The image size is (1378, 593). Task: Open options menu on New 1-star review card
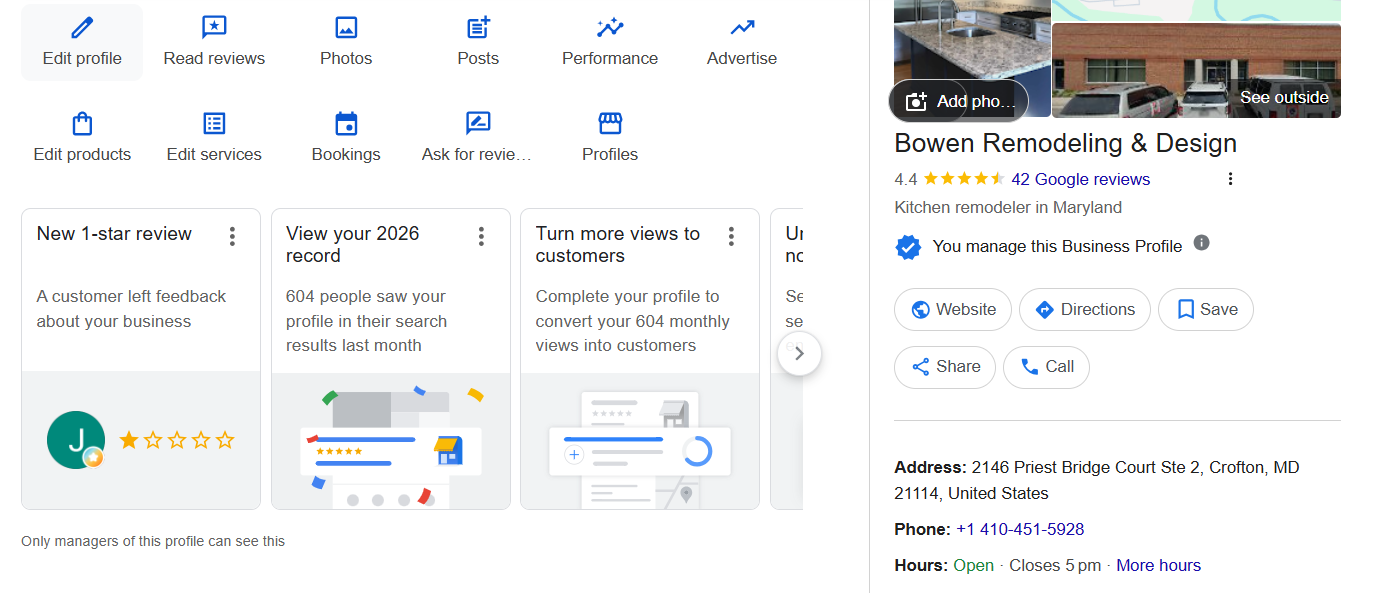[x=232, y=236]
